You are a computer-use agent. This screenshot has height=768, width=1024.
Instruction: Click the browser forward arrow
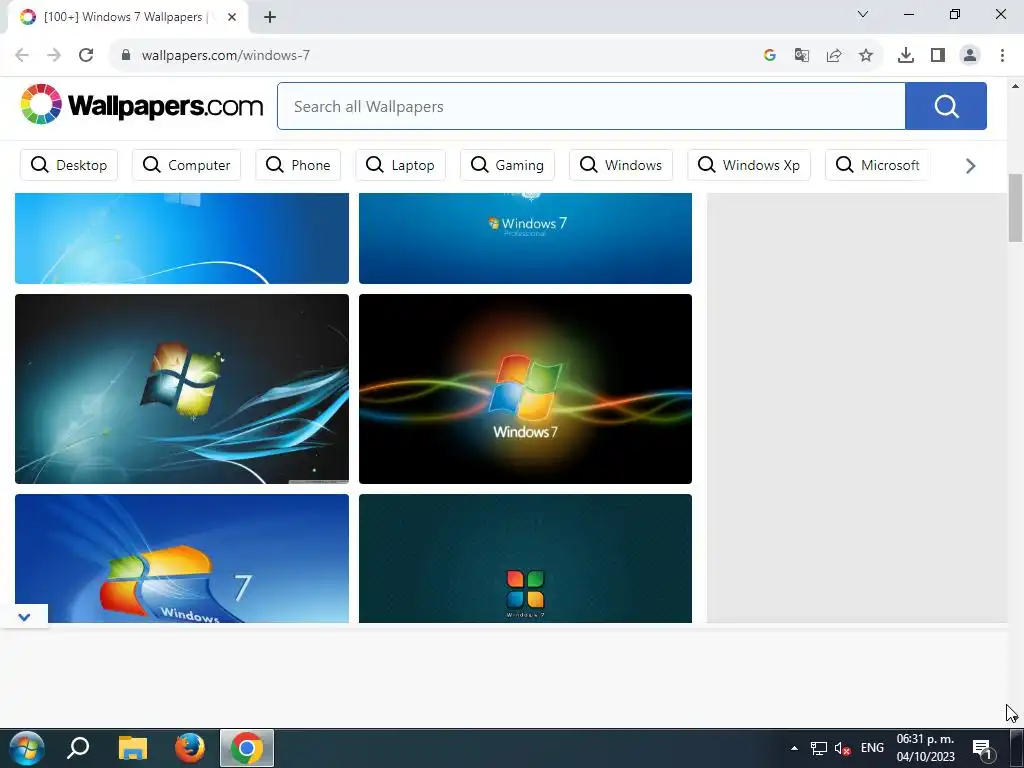click(54, 55)
